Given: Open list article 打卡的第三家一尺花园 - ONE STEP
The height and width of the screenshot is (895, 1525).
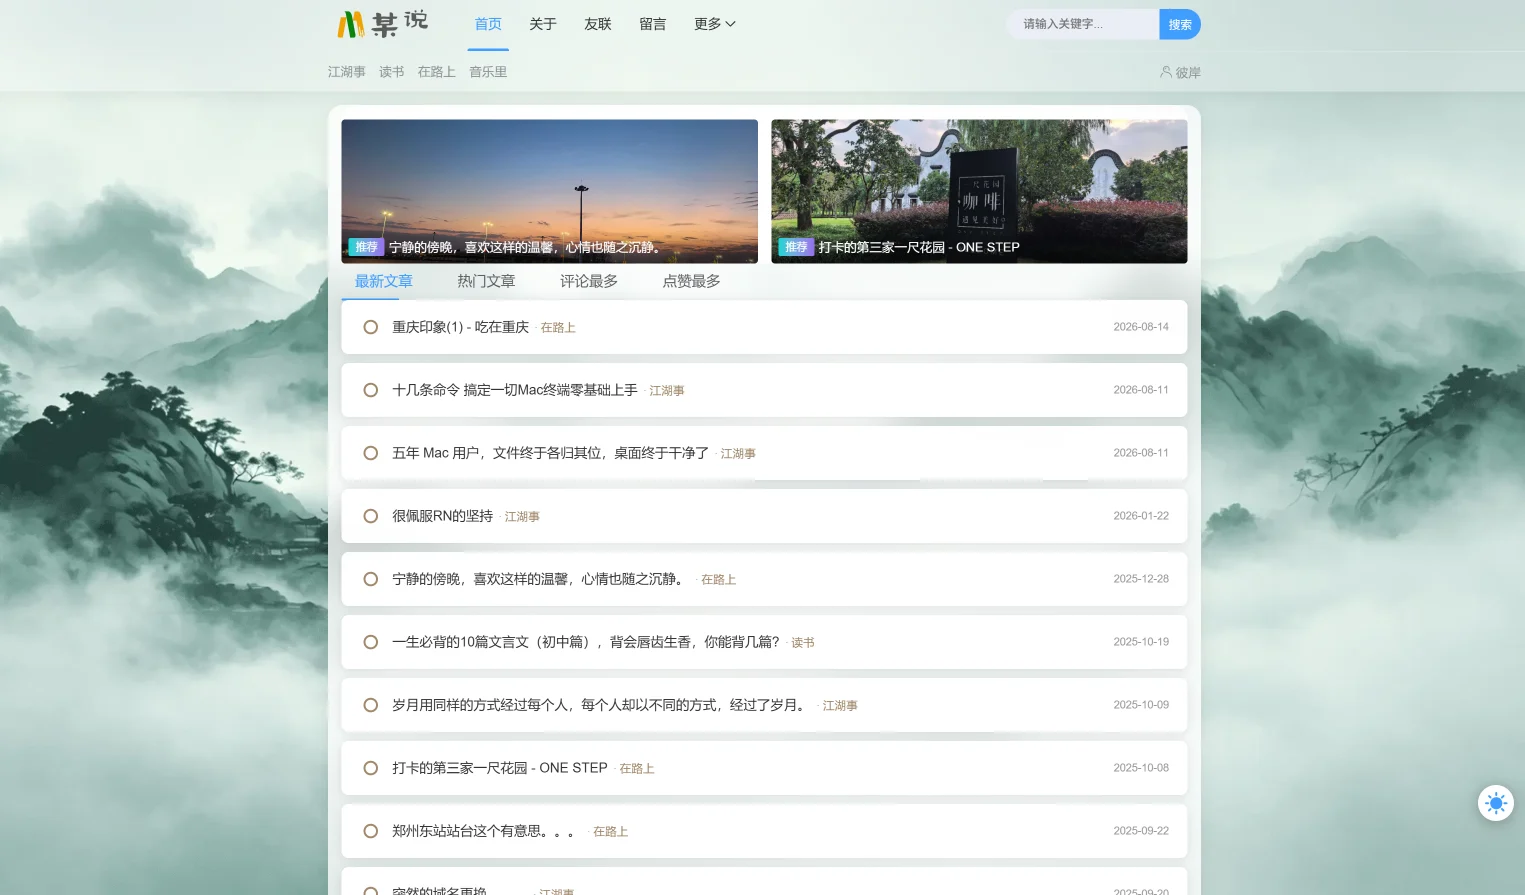Looking at the screenshot, I should tap(500, 768).
